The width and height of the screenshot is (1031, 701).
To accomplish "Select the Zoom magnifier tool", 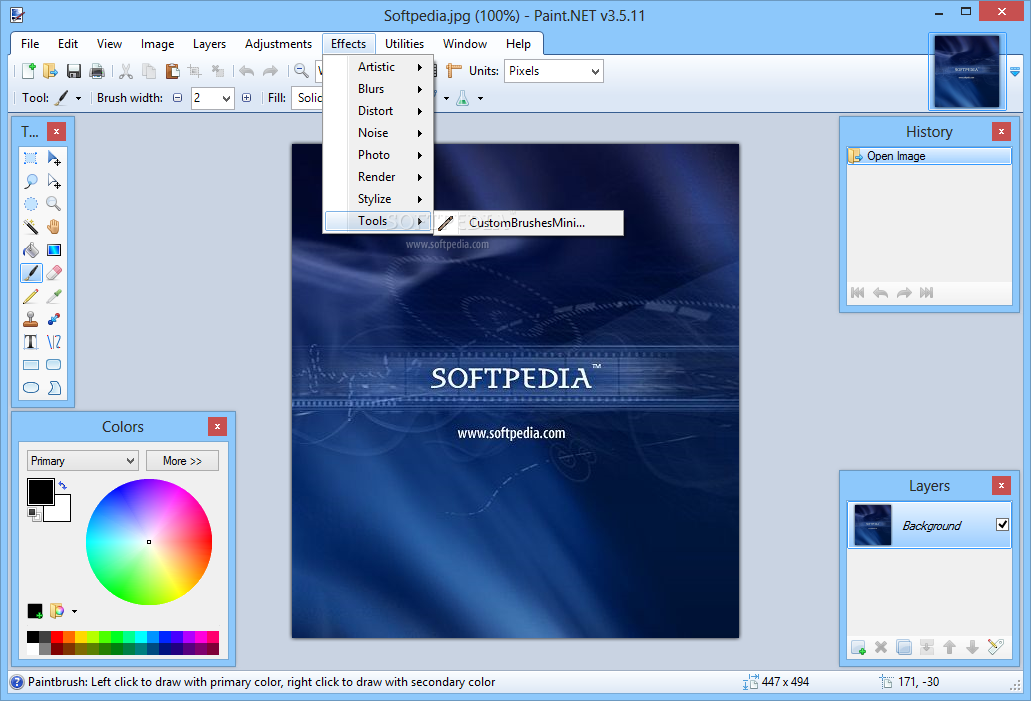I will 54,204.
